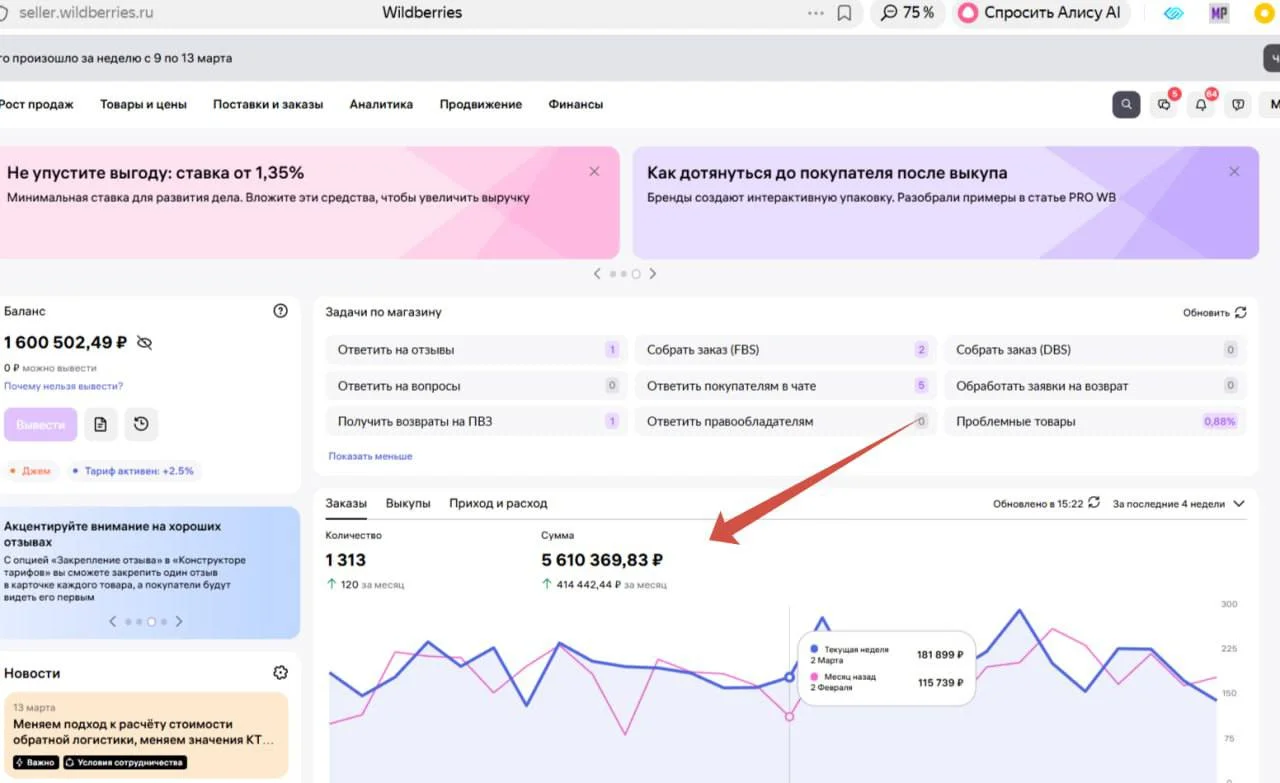Screen dimensions: 1280x783
Task: Click the tooltip value '181 899 ₽'
Action: (x=940, y=655)
